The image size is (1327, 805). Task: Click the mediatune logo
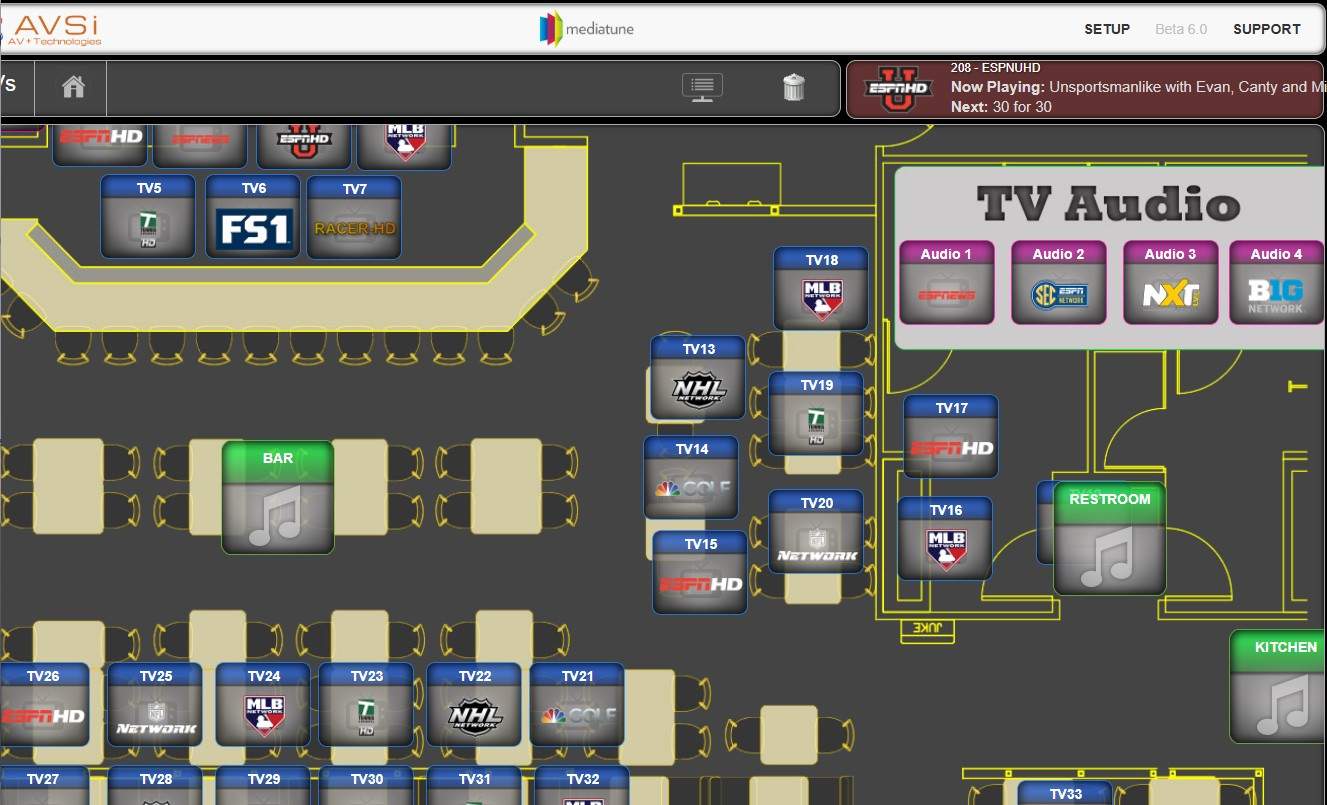(x=587, y=29)
